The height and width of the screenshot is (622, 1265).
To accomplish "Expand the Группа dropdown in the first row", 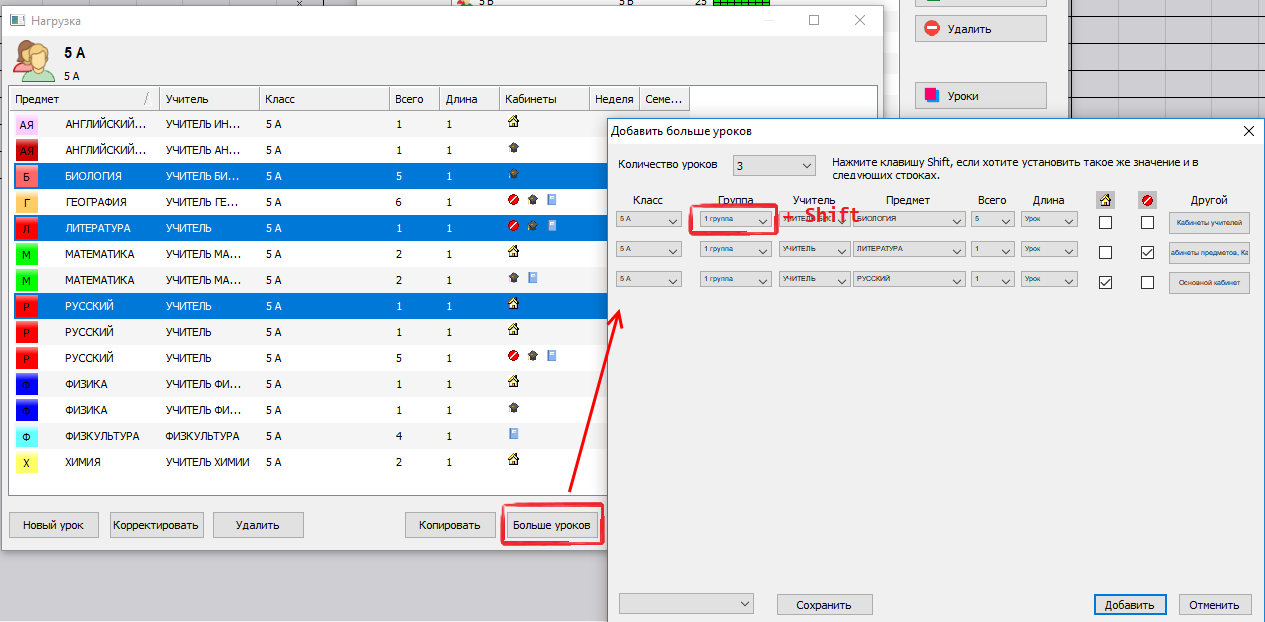I will [762, 220].
